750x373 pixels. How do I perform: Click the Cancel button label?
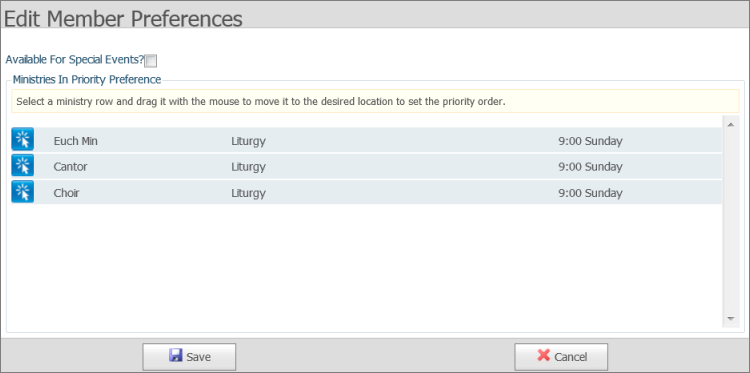pyautogui.click(x=571, y=357)
